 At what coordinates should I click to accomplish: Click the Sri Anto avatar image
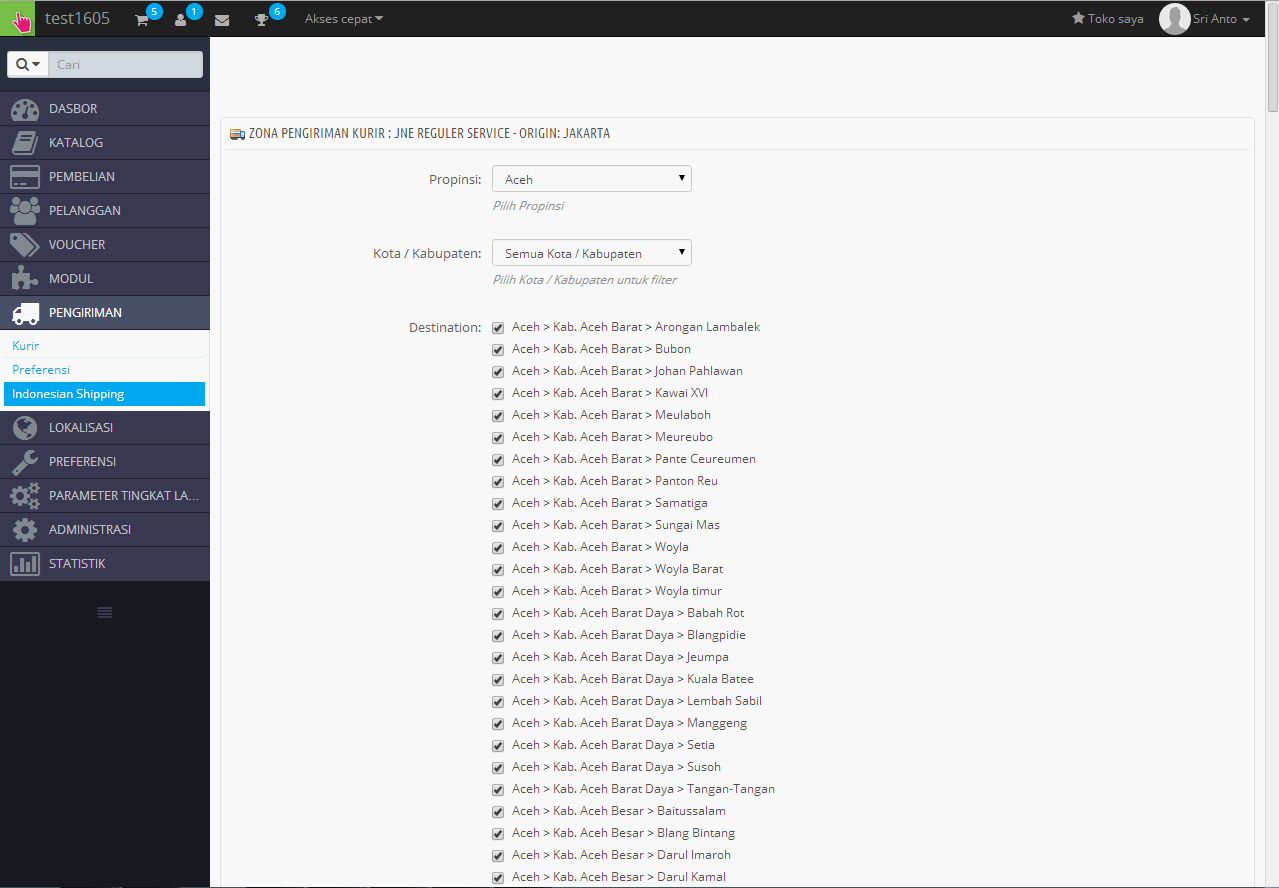pos(1174,19)
